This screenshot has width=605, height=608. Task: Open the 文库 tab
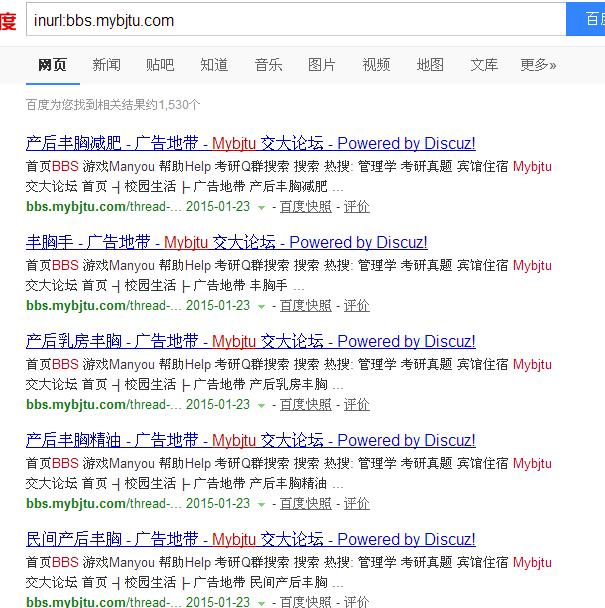484,65
